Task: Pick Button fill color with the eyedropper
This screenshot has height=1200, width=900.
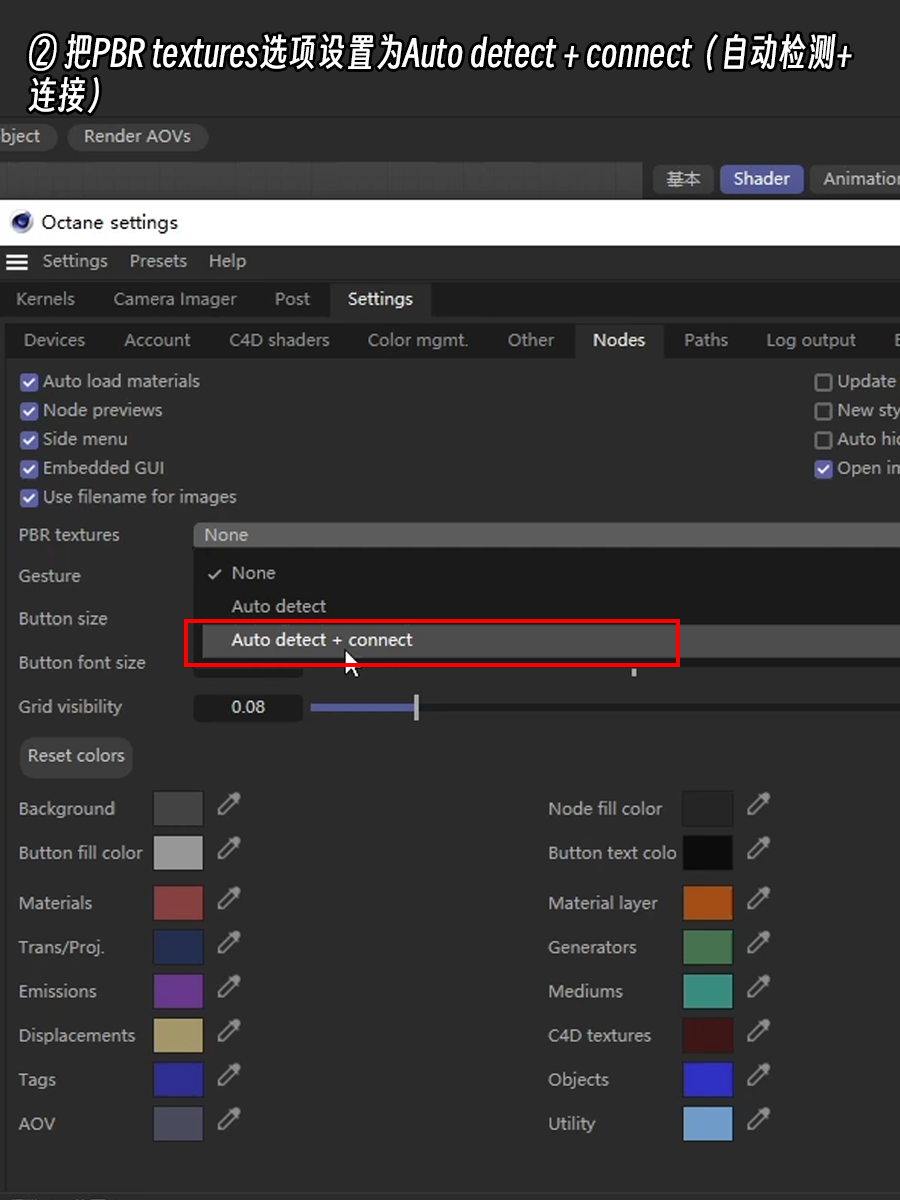Action: (229, 848)
